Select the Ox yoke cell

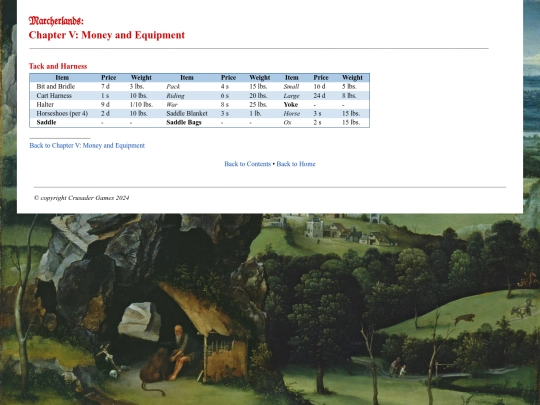[x=288, y=122]
